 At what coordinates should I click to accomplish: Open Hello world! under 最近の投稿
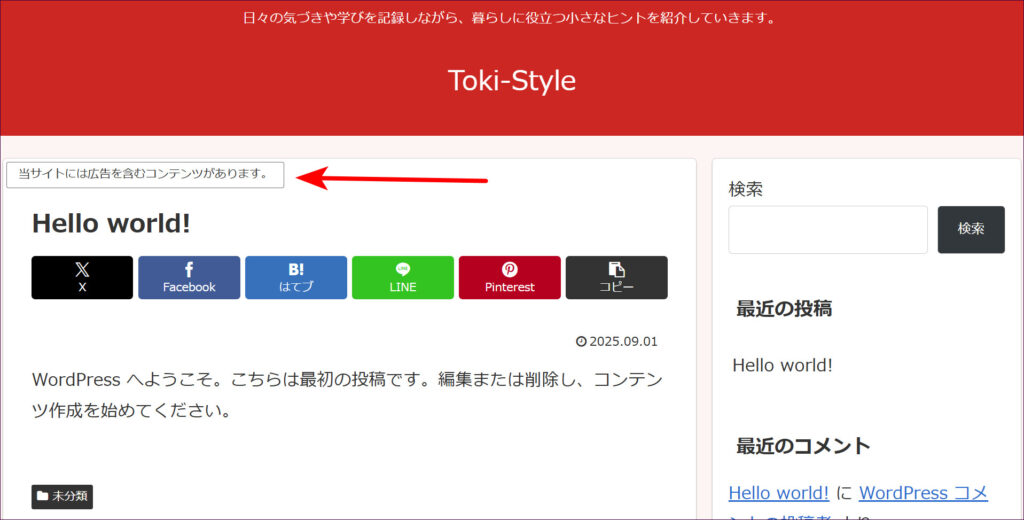coord(782,365)
